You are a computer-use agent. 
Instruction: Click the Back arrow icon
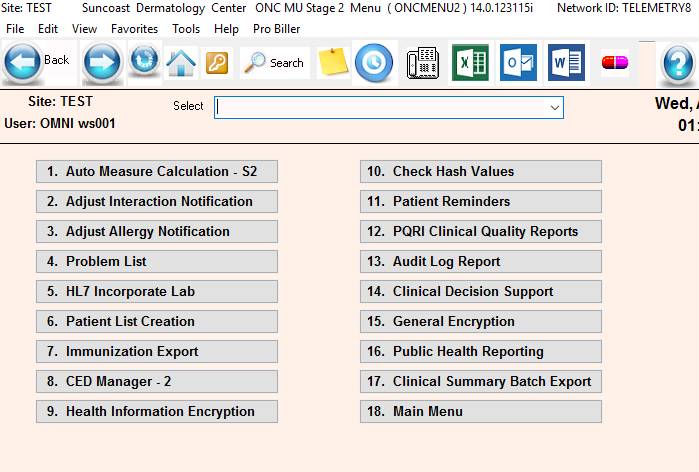[x=22, y=62]
